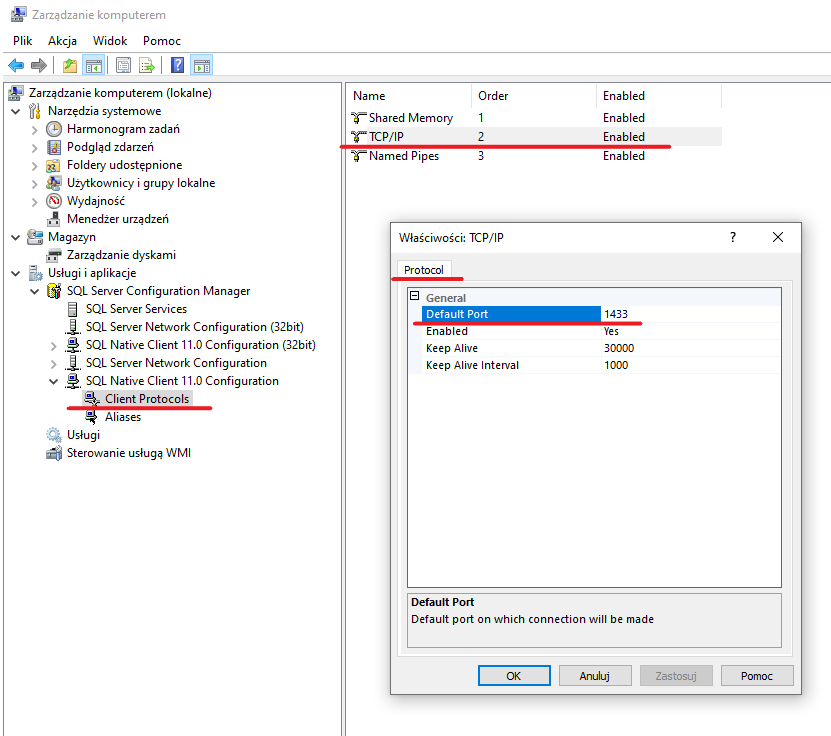
Task: Expand the Foldery udostępnione node
Action: tap(34, 166)
